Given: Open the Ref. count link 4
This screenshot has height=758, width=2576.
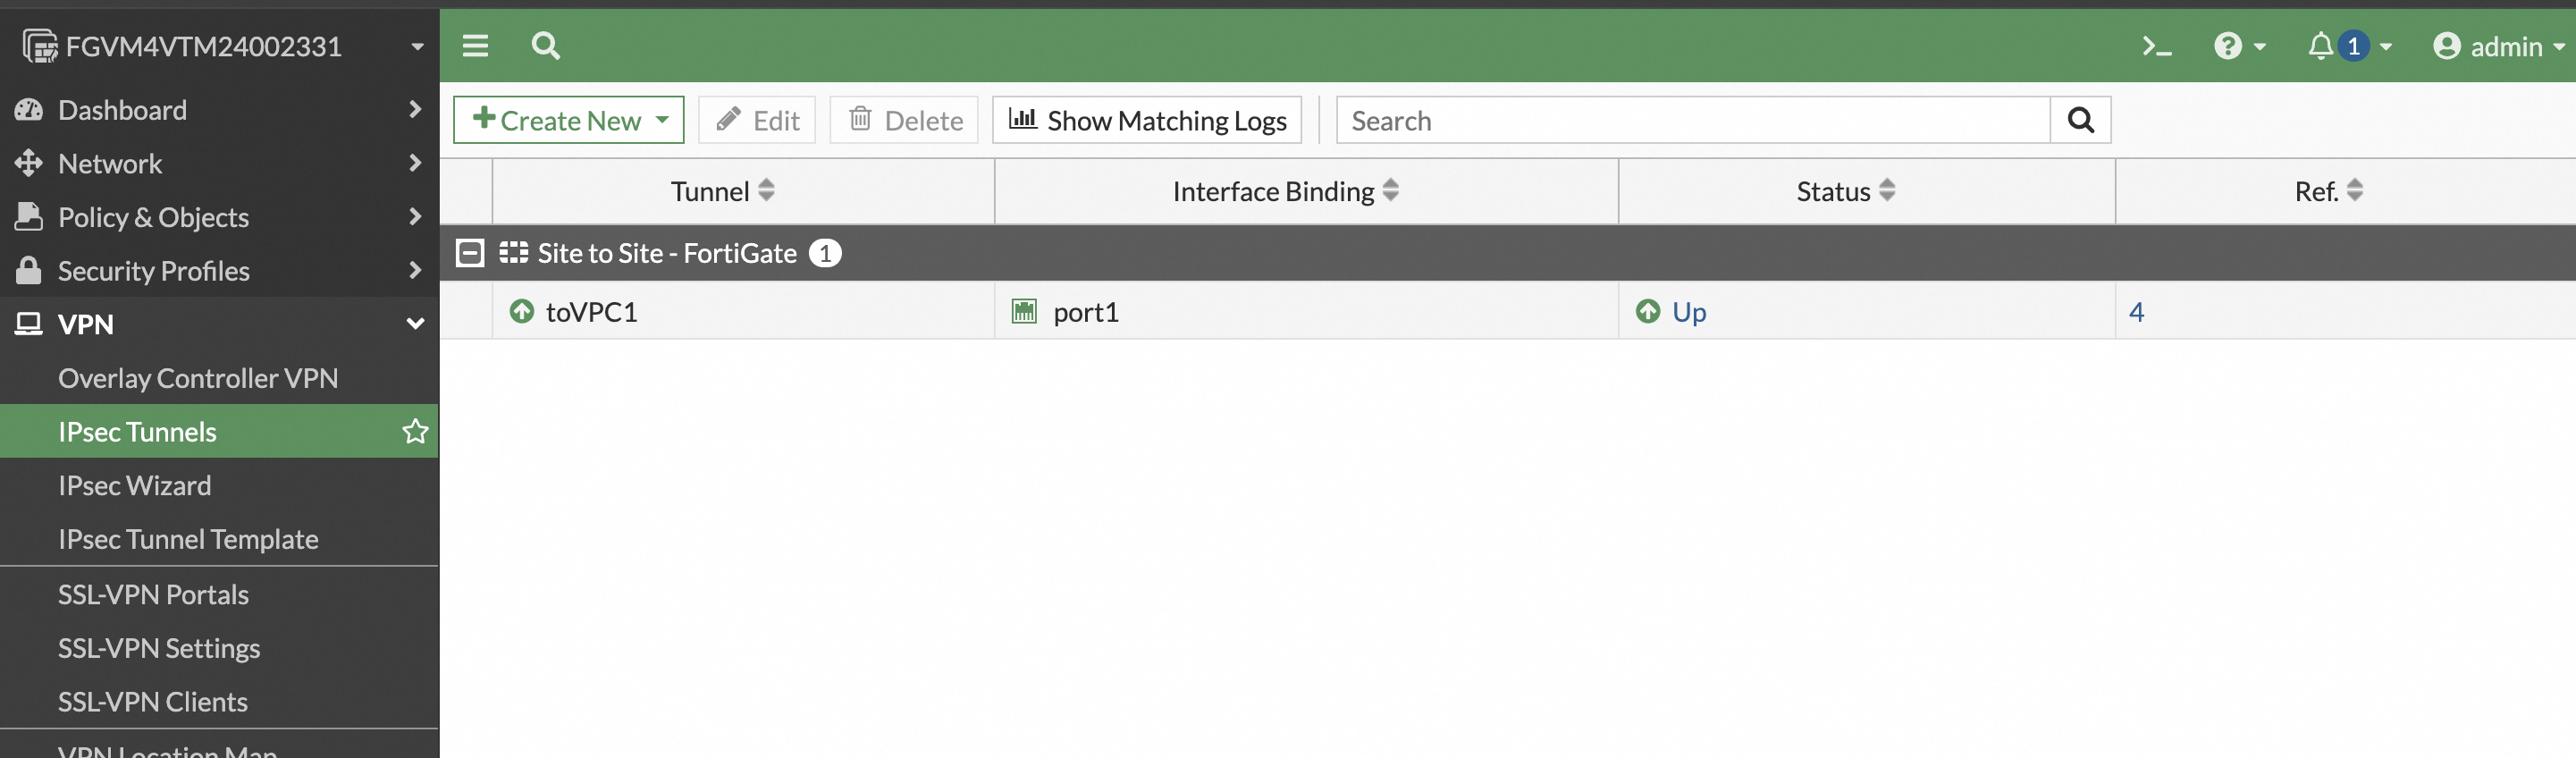Looking at the screenshot, I should pos(2136,312).
